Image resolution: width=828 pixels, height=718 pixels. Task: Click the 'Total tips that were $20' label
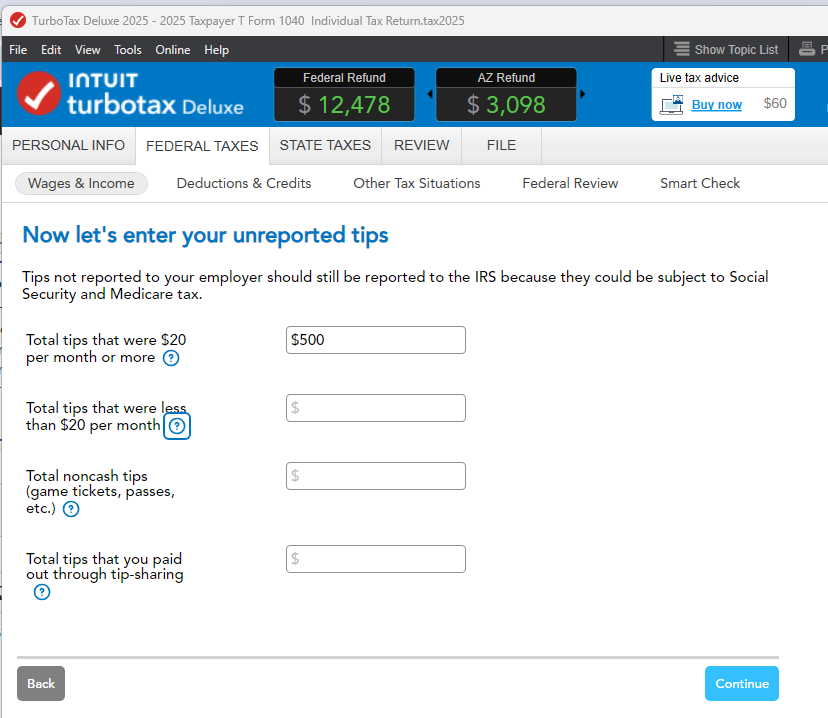tap(106, 339)
